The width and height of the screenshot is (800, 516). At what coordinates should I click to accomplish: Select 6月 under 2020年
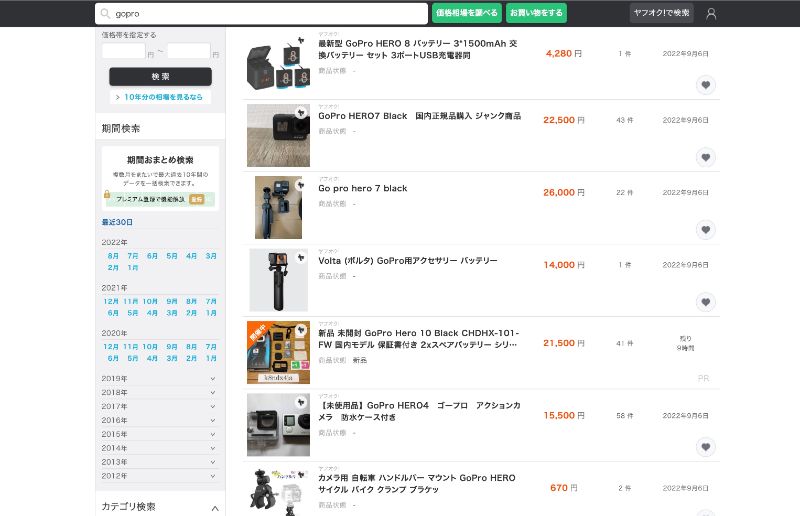point(113,358)
